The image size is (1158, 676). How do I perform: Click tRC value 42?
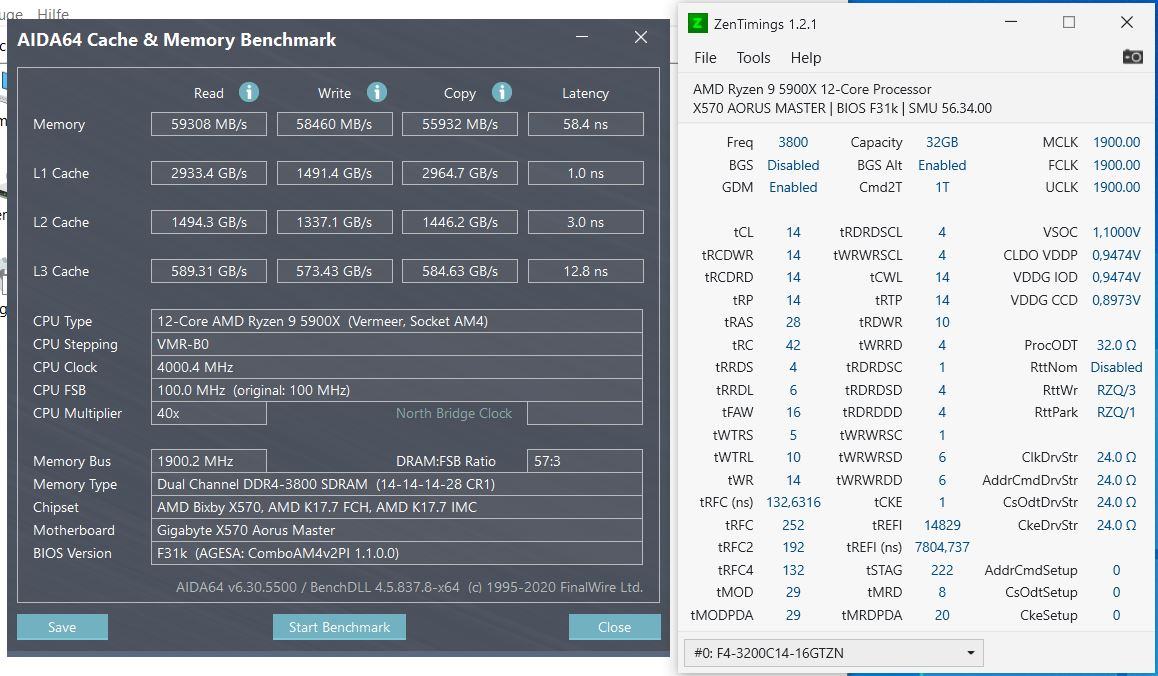(792, 345)
